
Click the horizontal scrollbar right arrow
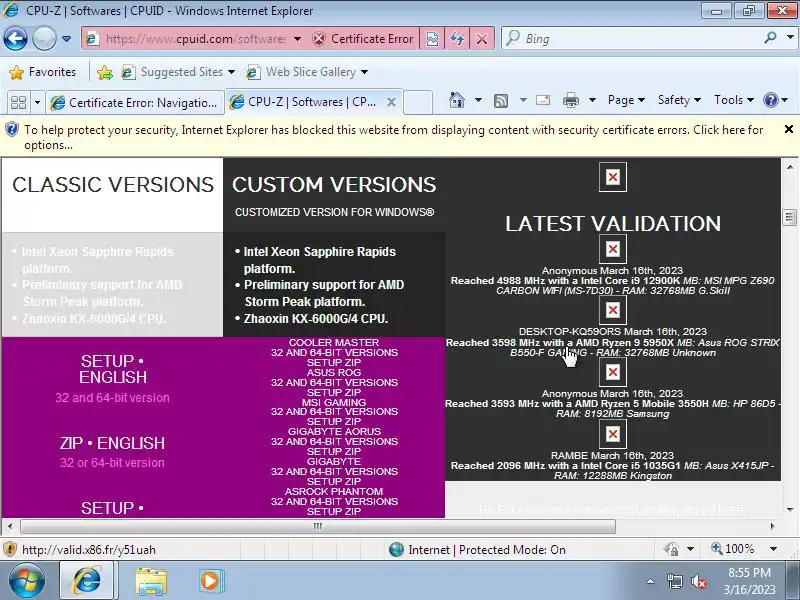pos(772,526)
